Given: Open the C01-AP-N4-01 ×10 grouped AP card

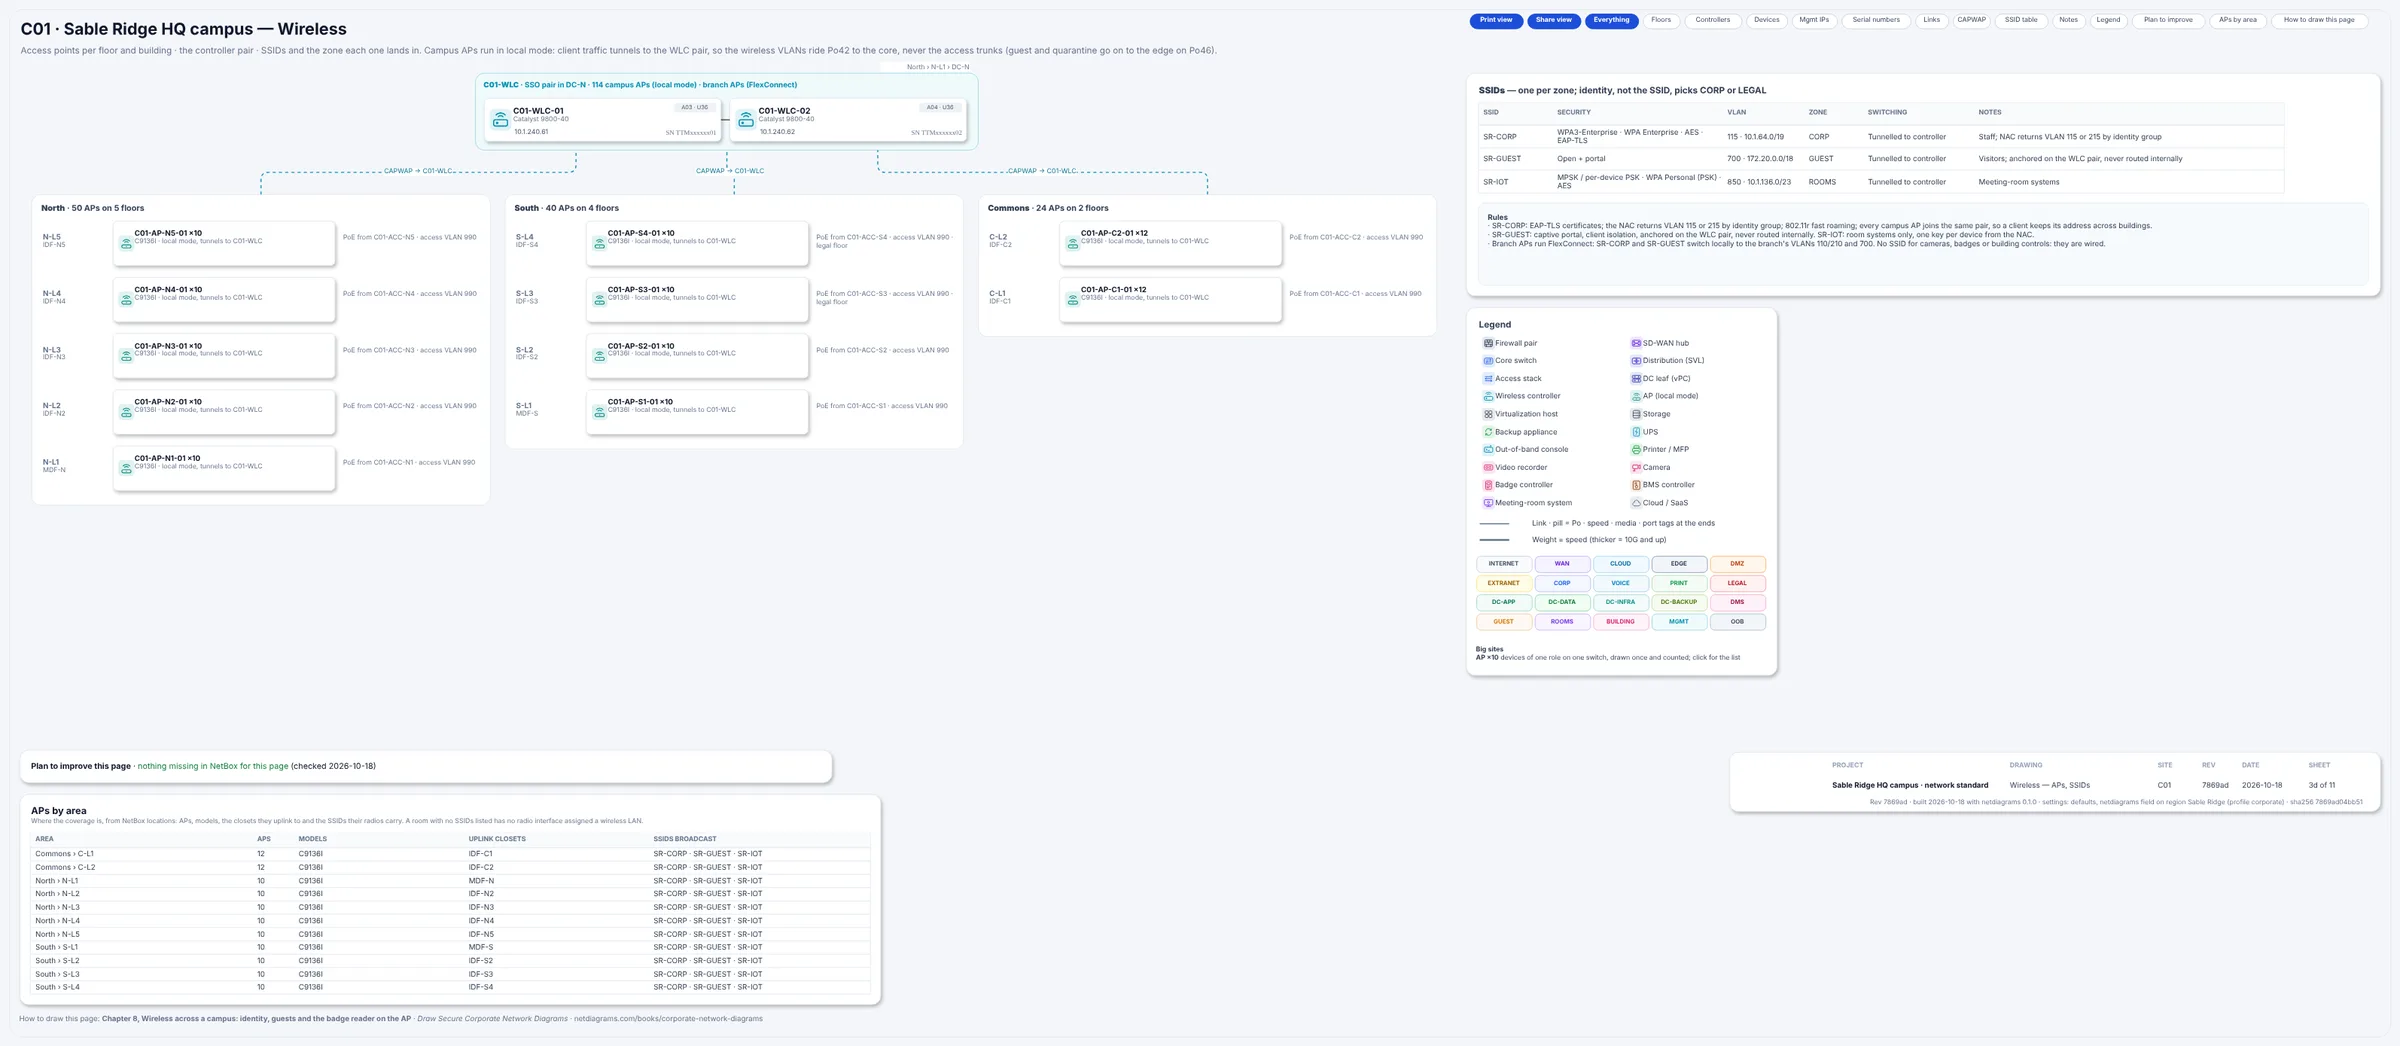Looking at the screenshot, I should (x=224, y=300).
